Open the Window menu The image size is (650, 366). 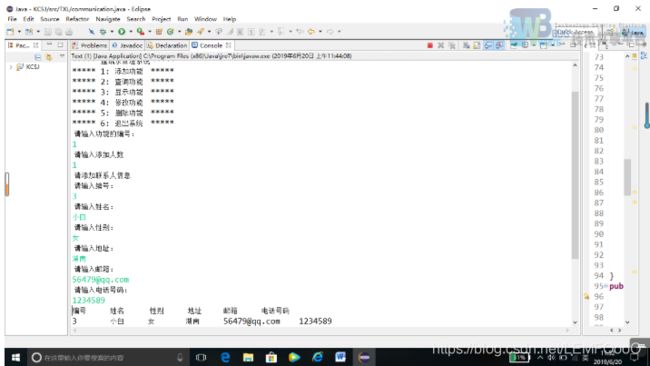coord(206,19)
